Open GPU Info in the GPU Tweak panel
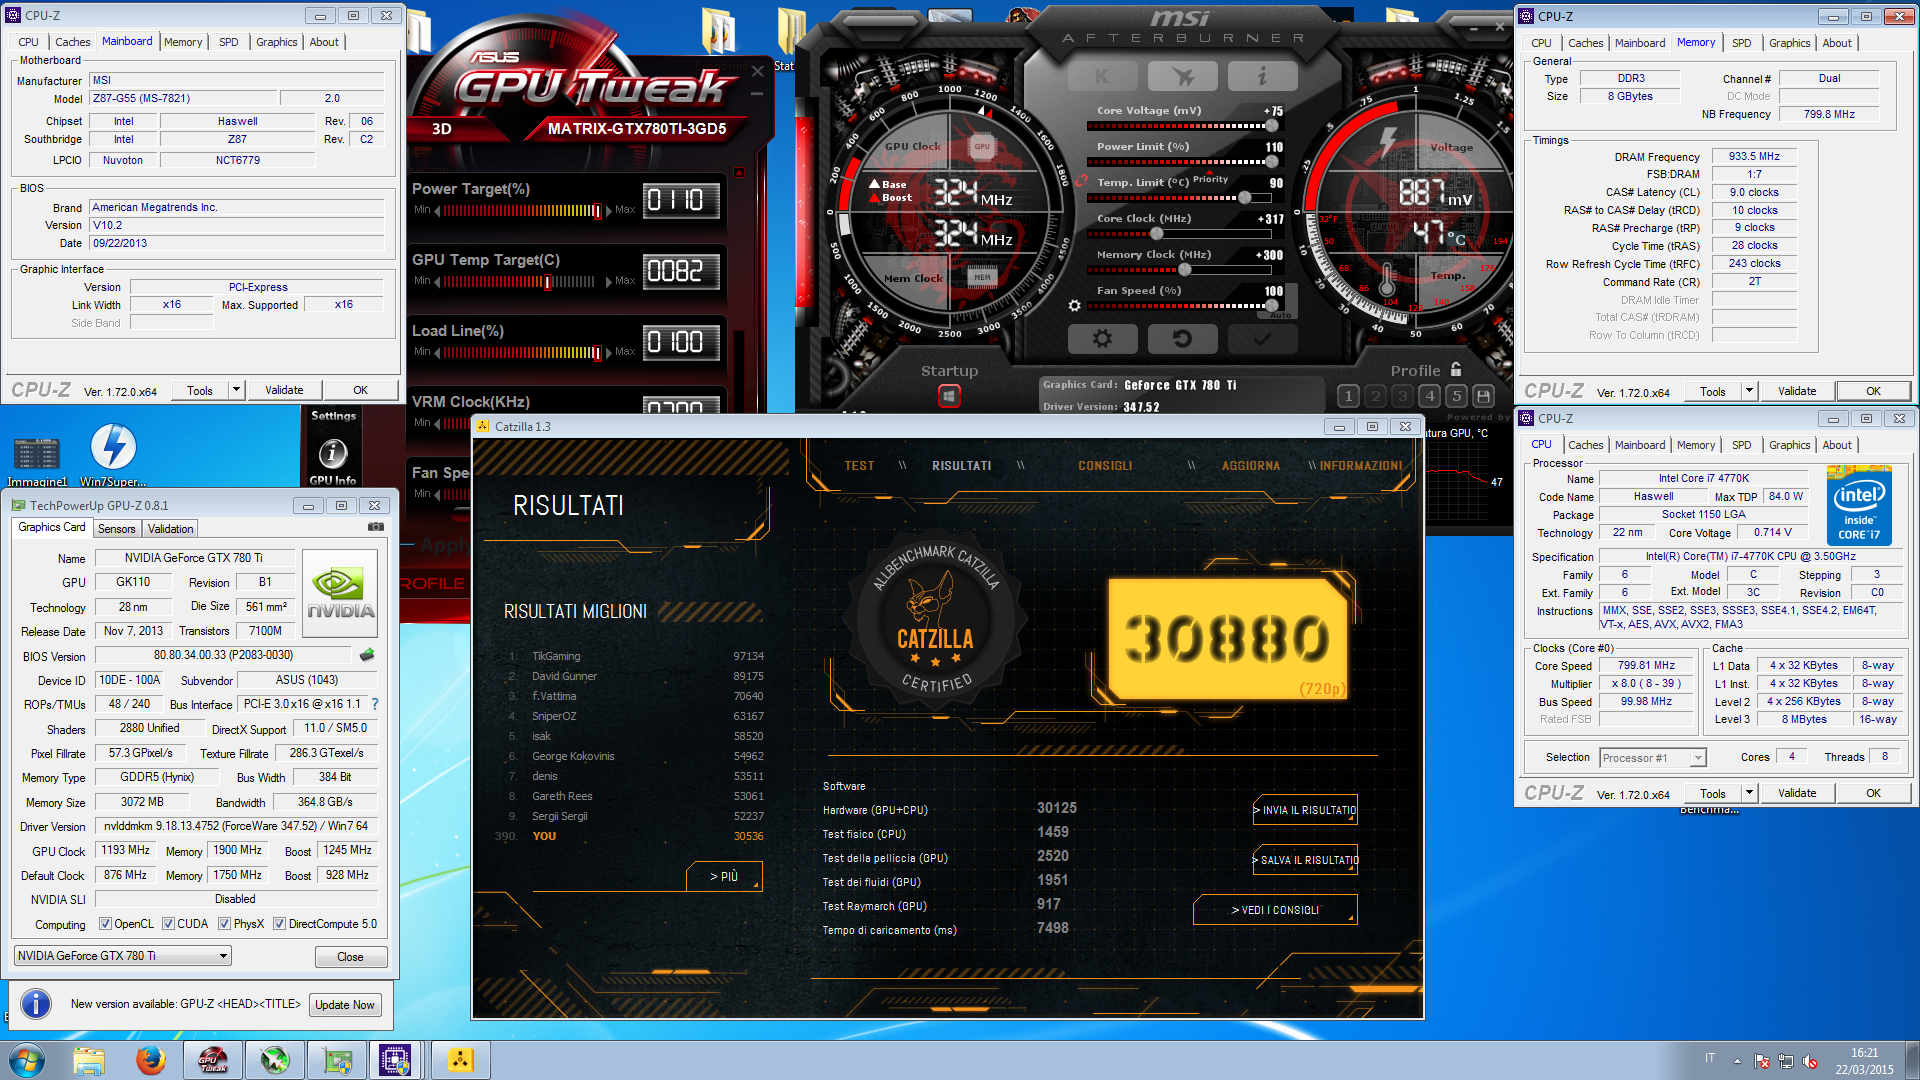Image resolution: width=1920 pixels, height=1080 pixels. (333, 462)
